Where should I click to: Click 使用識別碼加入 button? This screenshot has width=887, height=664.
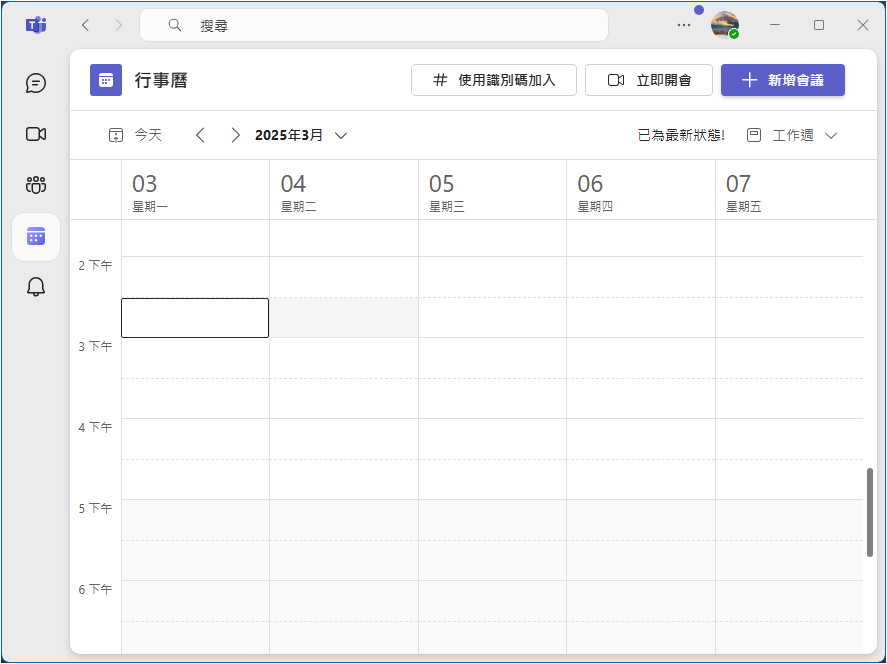(x=494, y=80)
